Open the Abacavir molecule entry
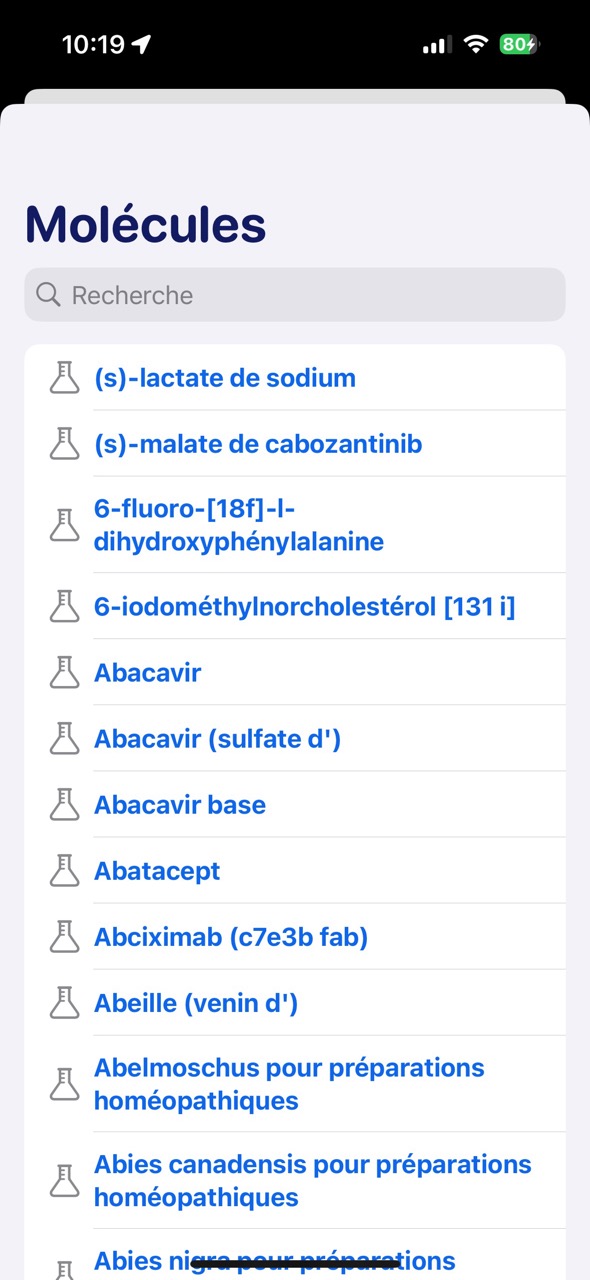 [x=147, y=672]
